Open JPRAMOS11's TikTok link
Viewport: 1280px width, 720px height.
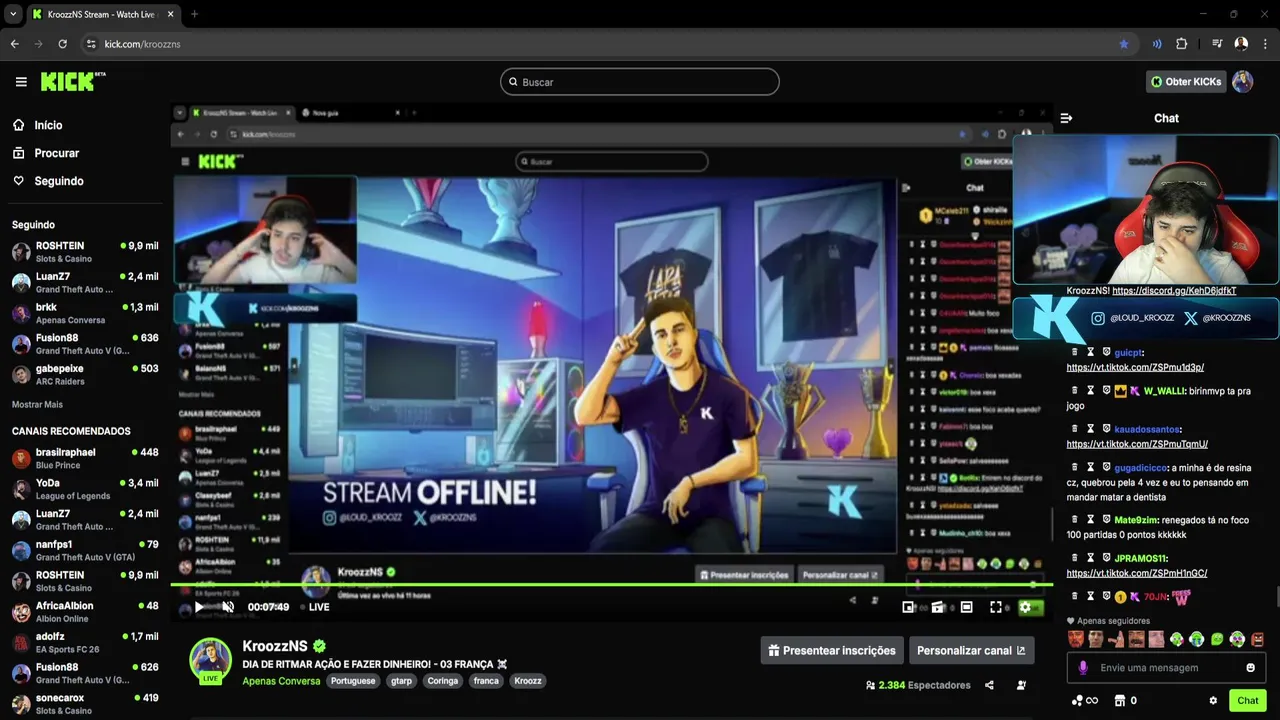[1137, 574]
